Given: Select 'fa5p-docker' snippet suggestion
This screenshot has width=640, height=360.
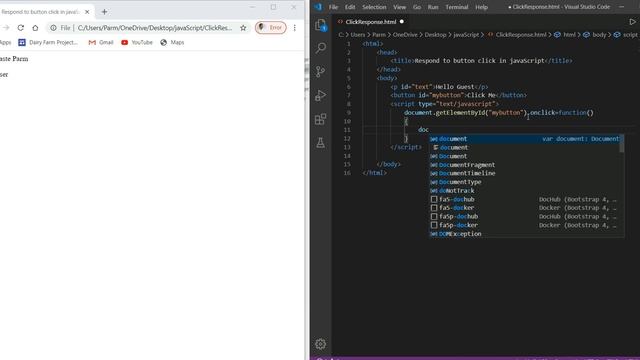Looking at the screenshot, I should coord(525,225).
